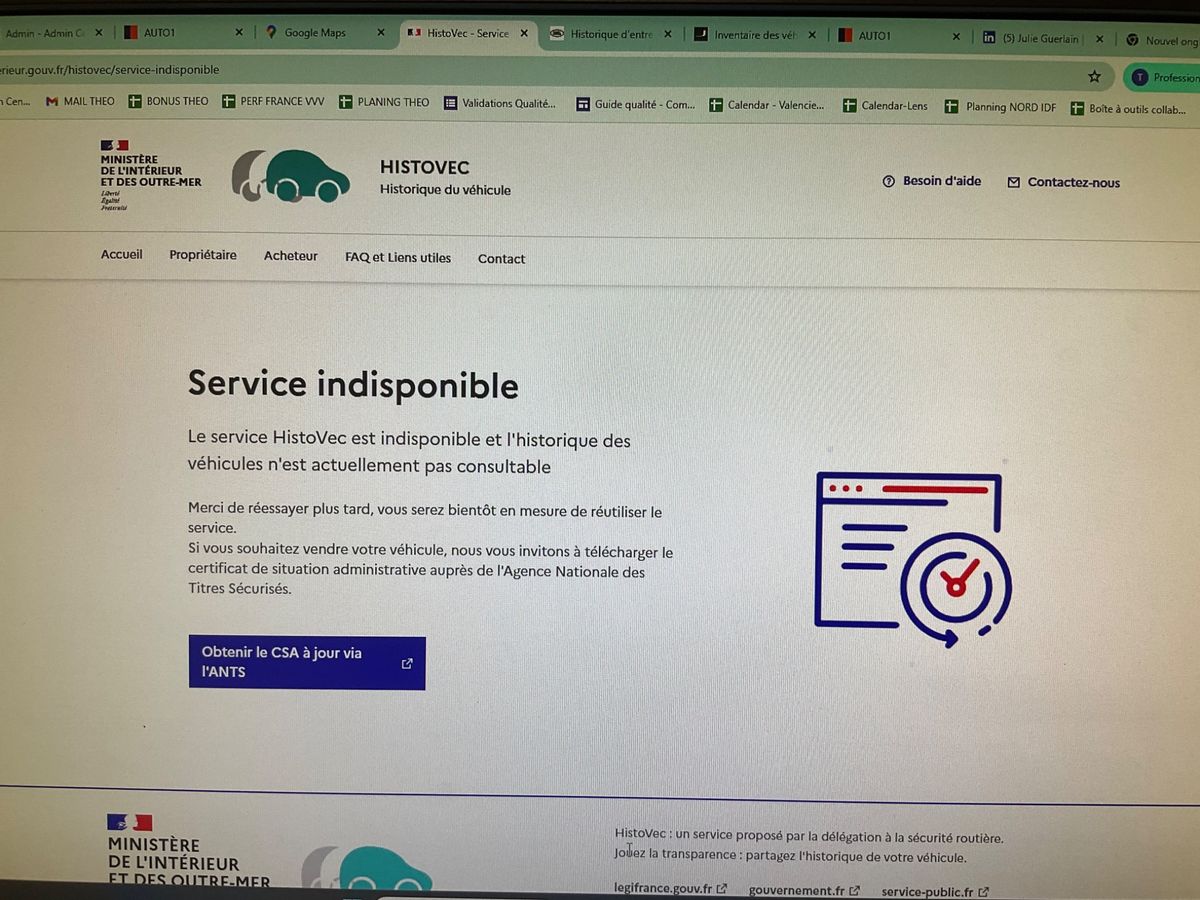Open FAQ et Liens utiles menu
This screenshot has height=900, width=1200.
pyautogui.click(x=398, y=258)
